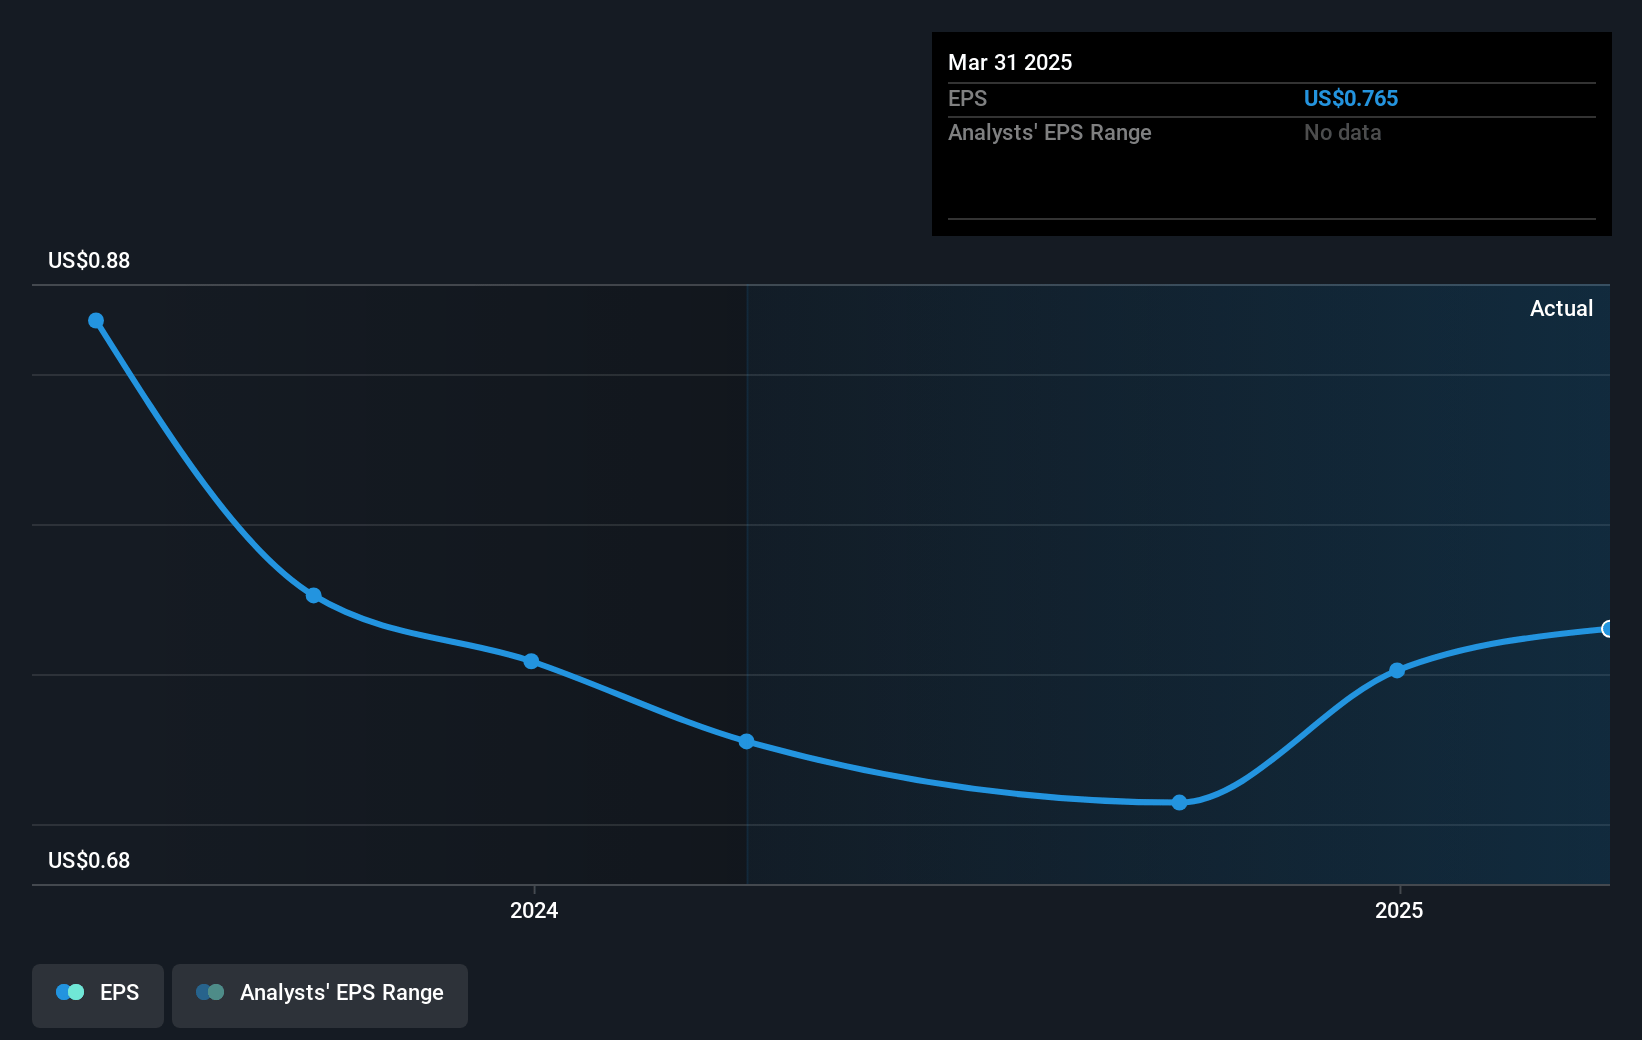Click the 'EPS' row label in tooltip

click(967, 98)
